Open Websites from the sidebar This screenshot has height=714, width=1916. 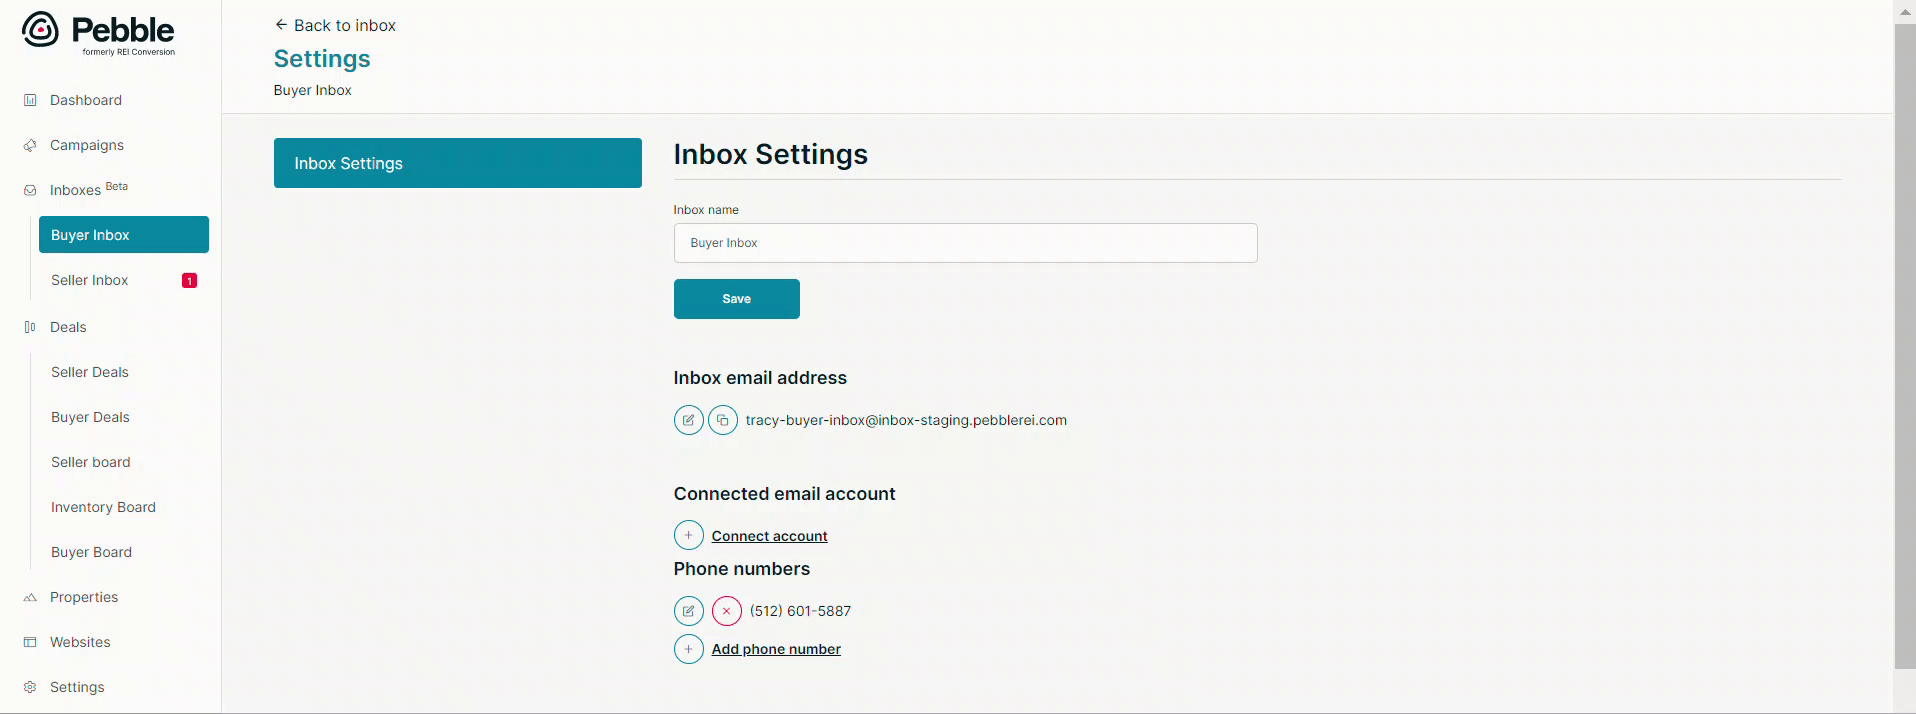pyautogui.click(x=80, y=642)
